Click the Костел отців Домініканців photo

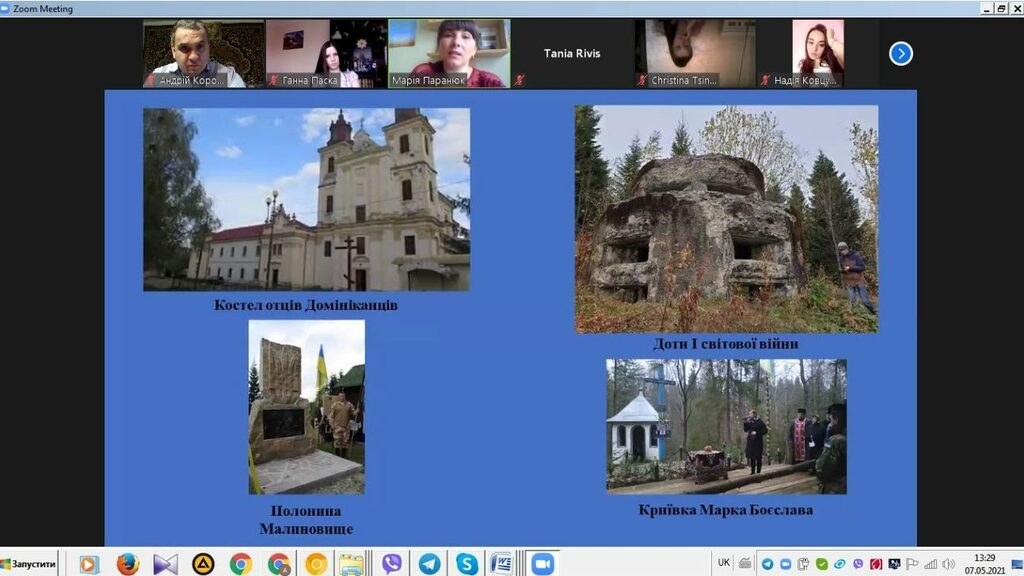point(306,199)
